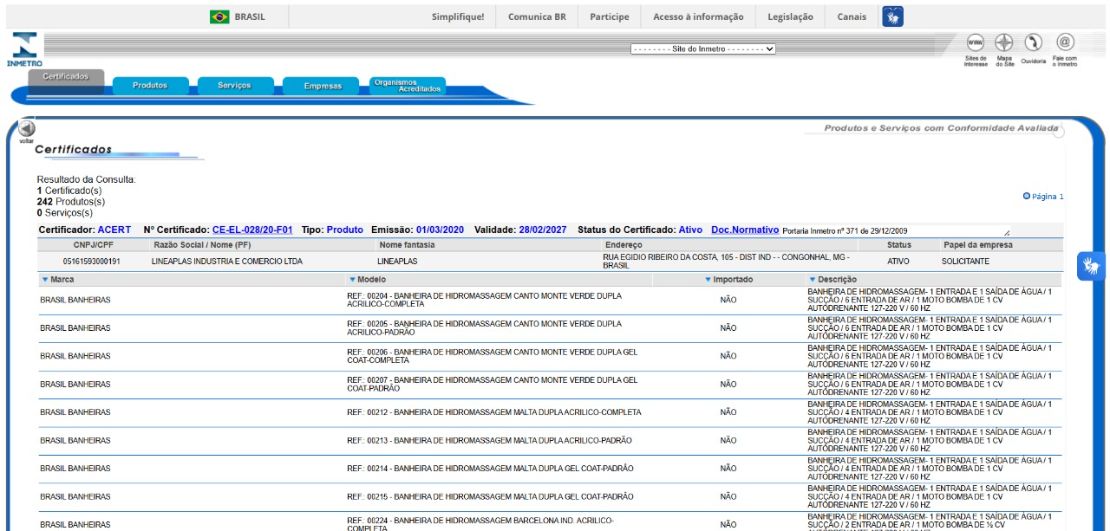Go back with the voltar arrow
Viewport: 1110px width, 531px height.
[x=26, y=128]
